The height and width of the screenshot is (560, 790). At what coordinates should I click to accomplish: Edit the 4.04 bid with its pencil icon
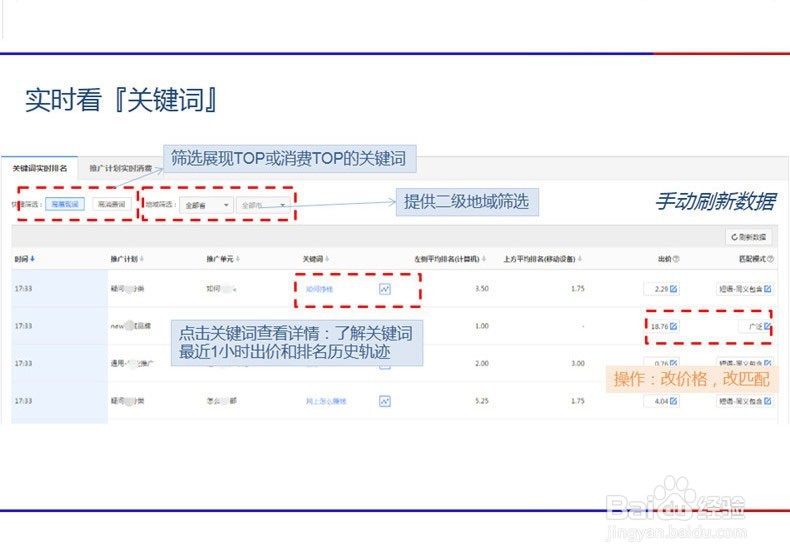click(x=674, y=401)
